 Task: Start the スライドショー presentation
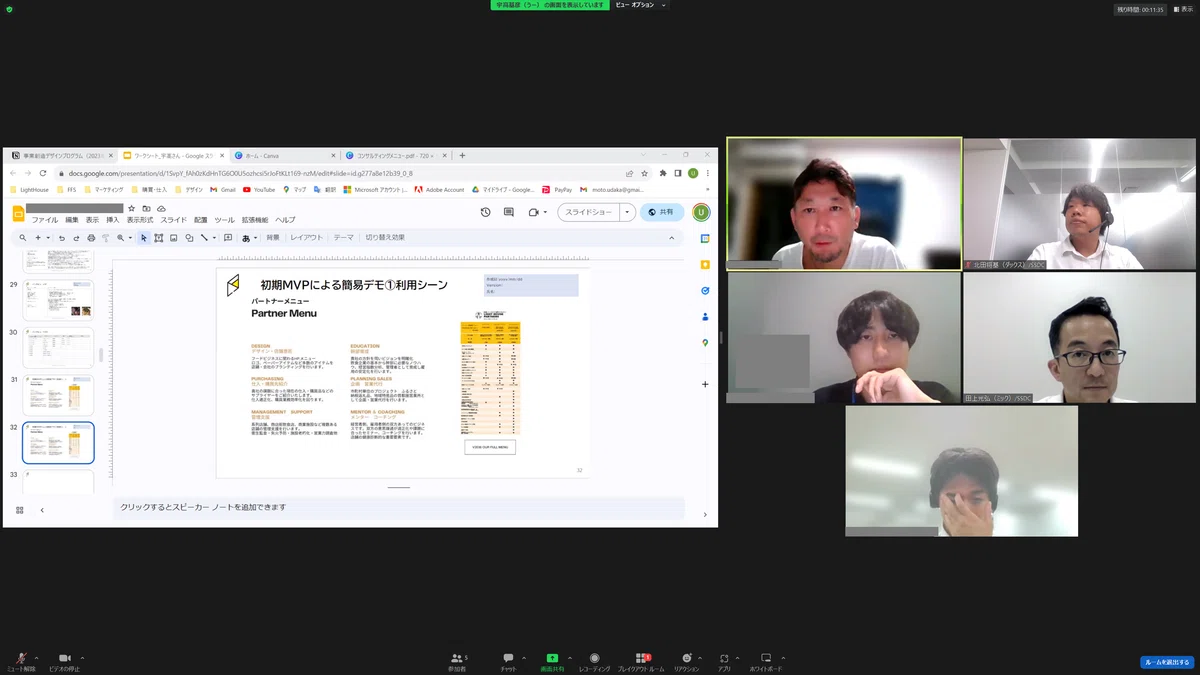[589, 212]
